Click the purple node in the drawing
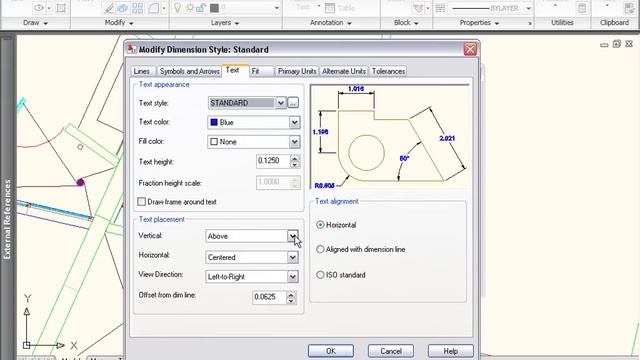 80,182
